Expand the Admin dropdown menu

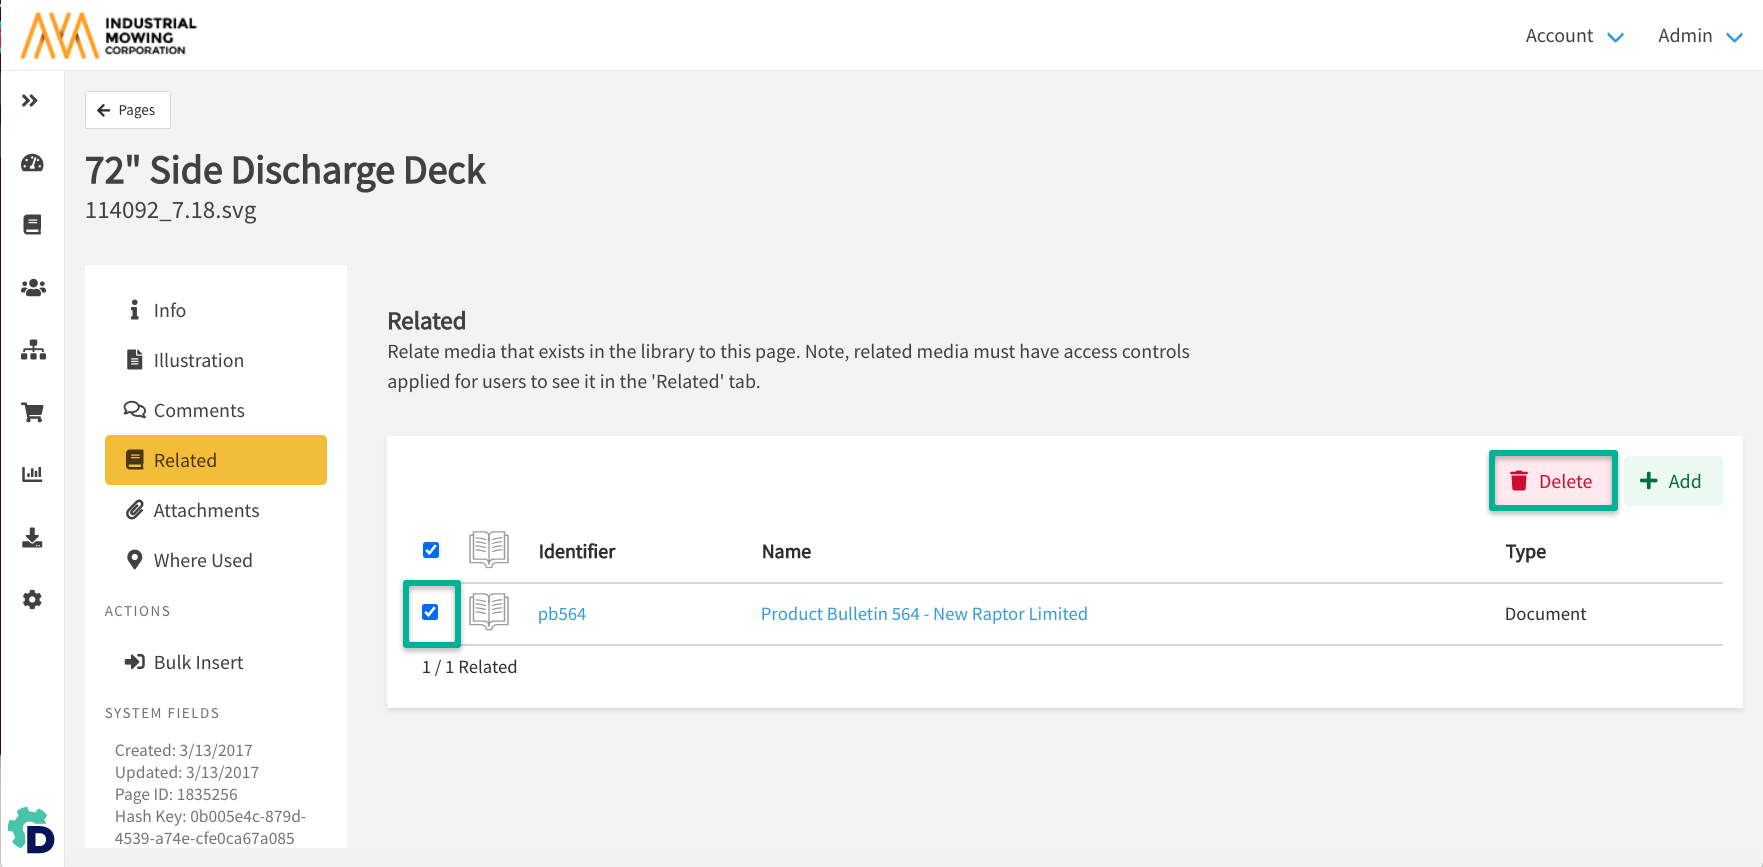(1699, 36)
